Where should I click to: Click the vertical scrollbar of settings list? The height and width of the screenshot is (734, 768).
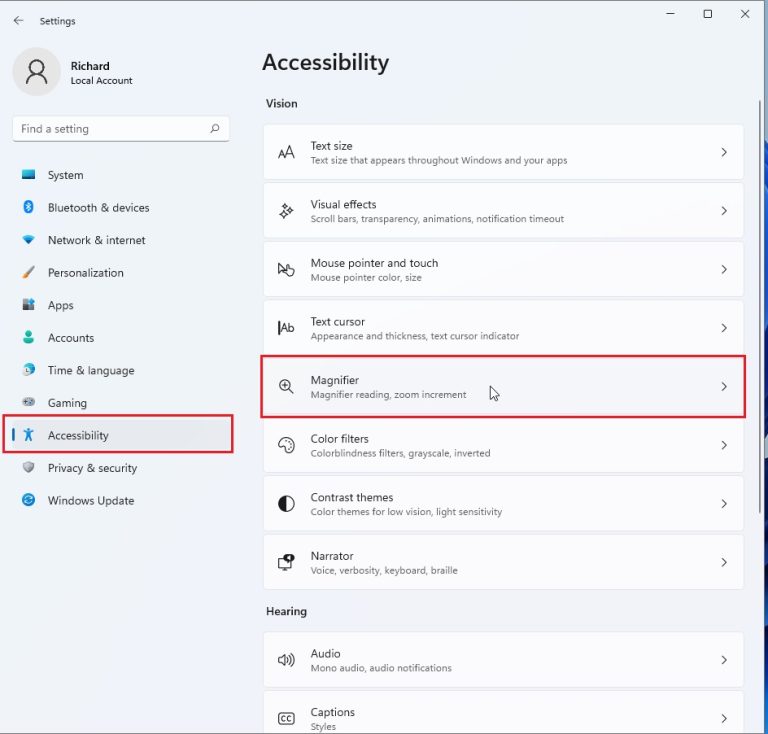760,307
